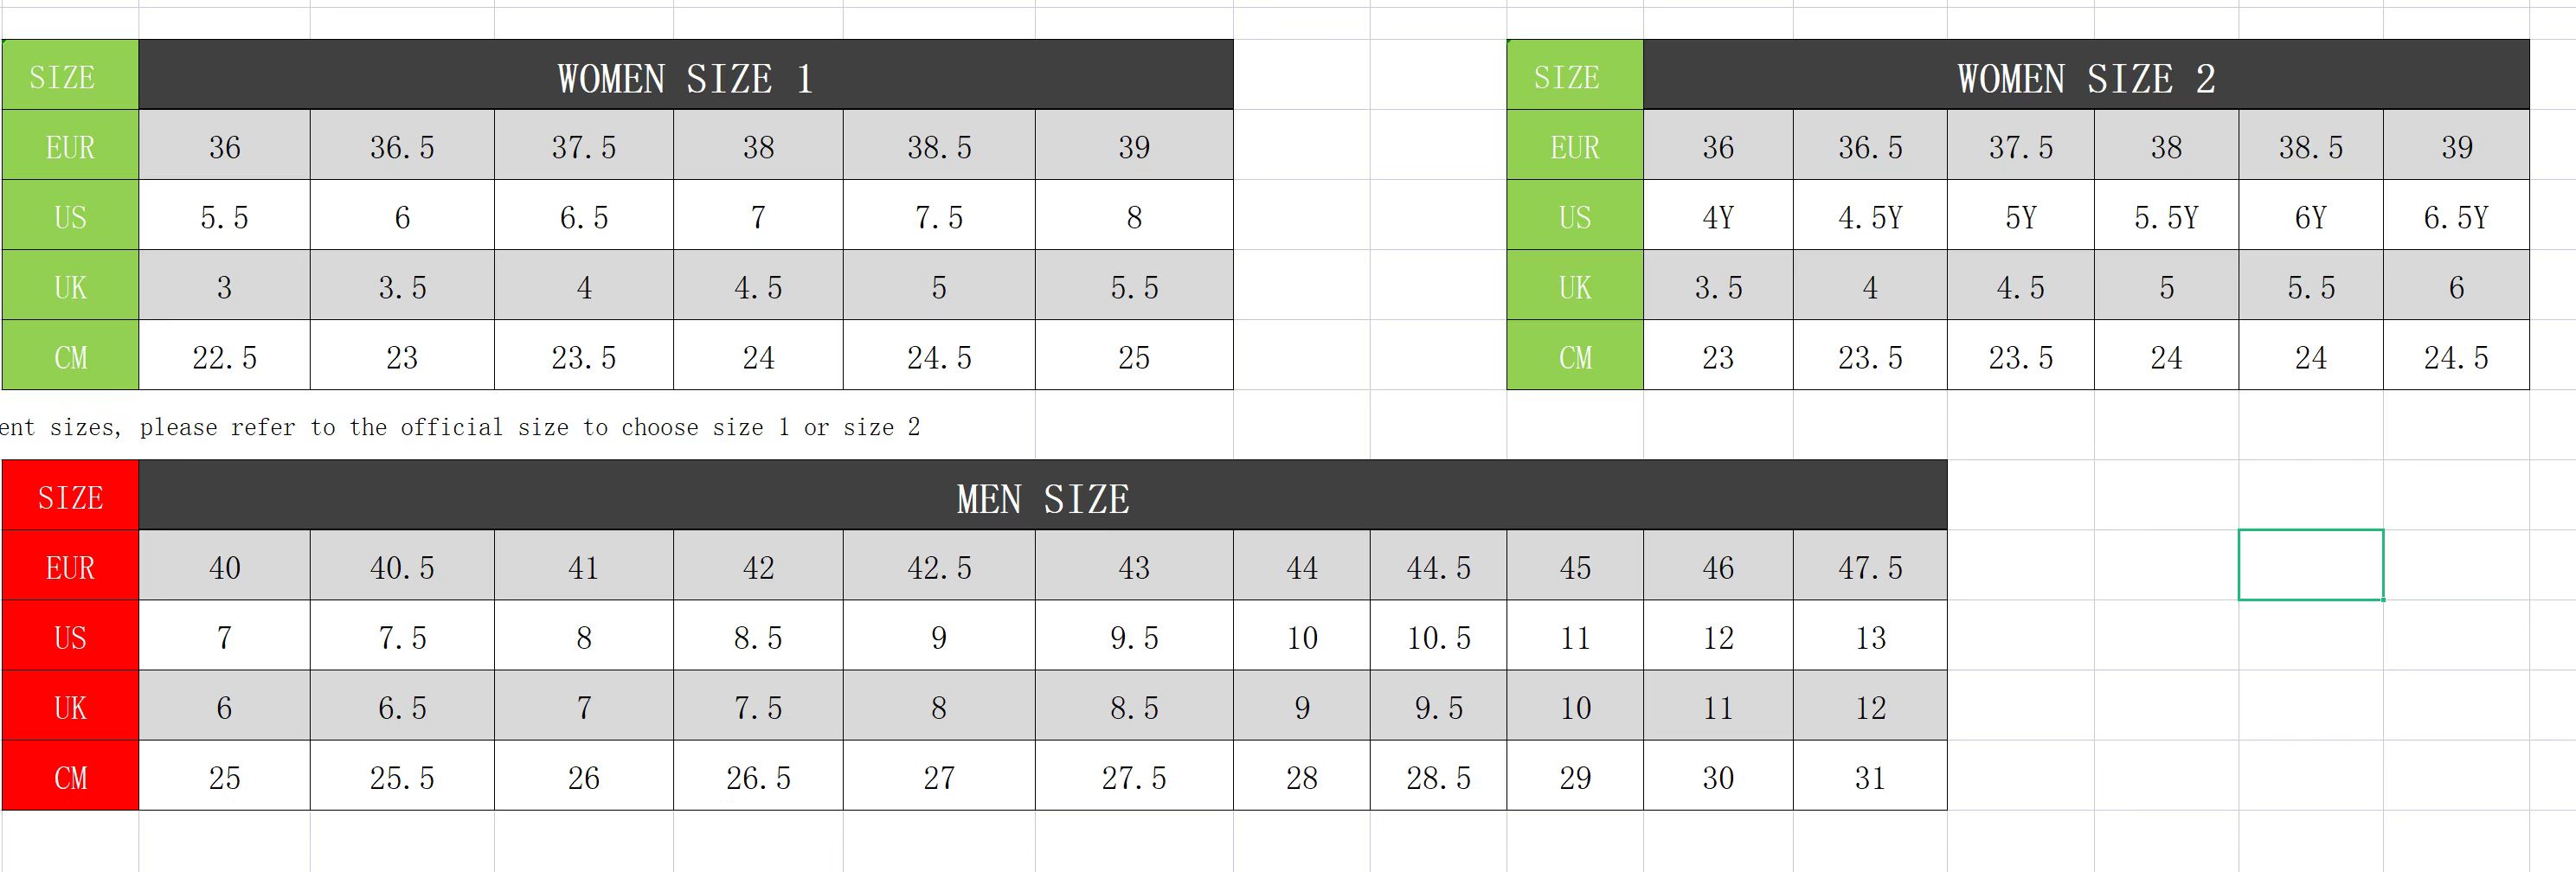Select the red SIZE cell in men's table

(70, 496)
